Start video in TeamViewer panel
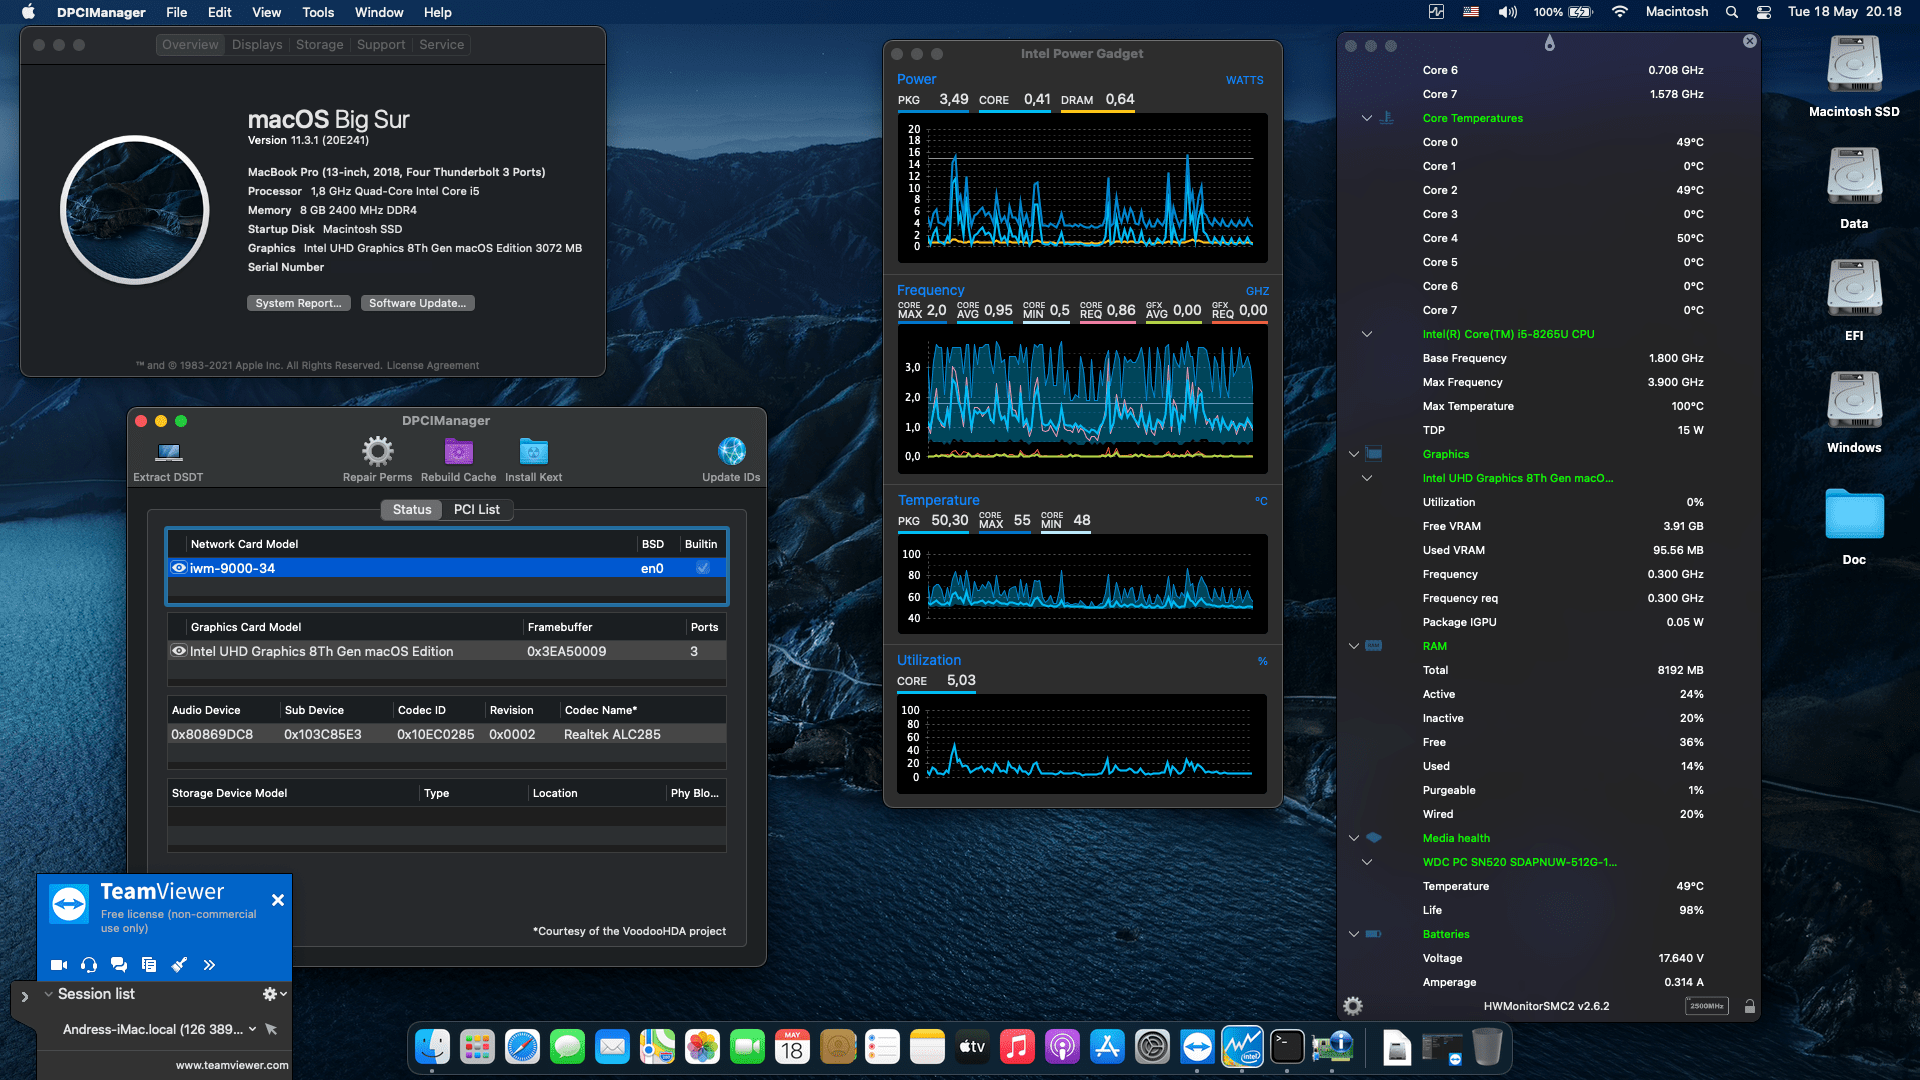1920x1080 pixels. 59,965
